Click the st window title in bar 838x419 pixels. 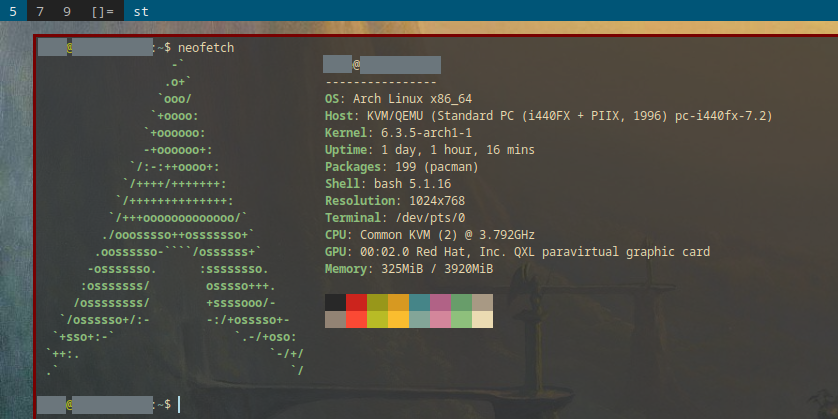[141, 11]
